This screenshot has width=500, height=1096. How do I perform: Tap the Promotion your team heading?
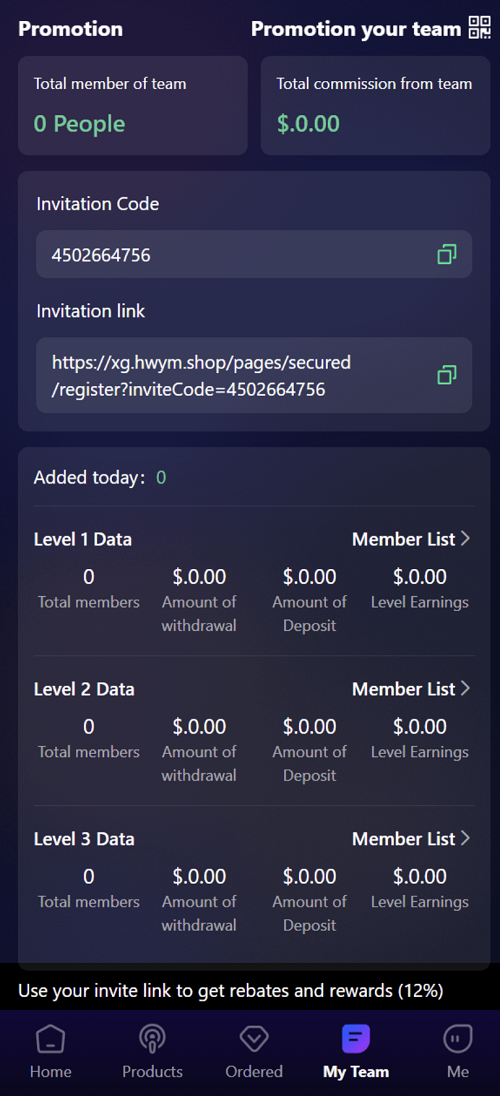pyautogui.click(x=357, y=29)
